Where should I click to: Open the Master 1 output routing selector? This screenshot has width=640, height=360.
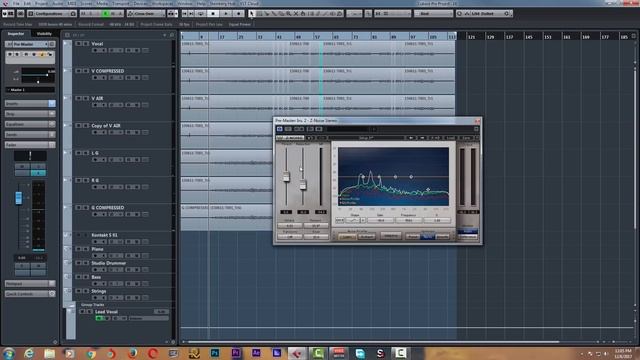tap(30, 89)
